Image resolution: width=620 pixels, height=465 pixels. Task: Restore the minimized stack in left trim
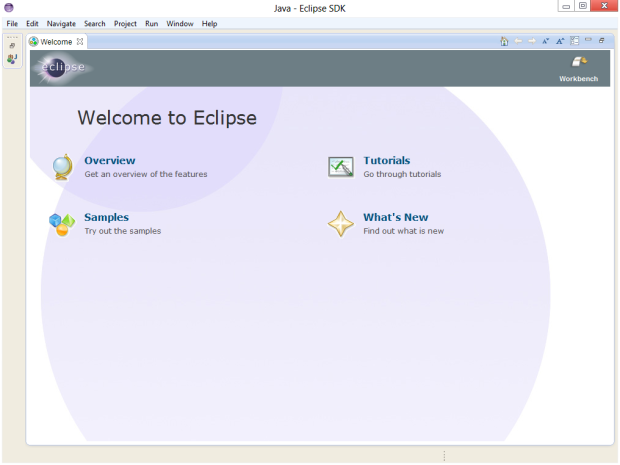[12, 45]
